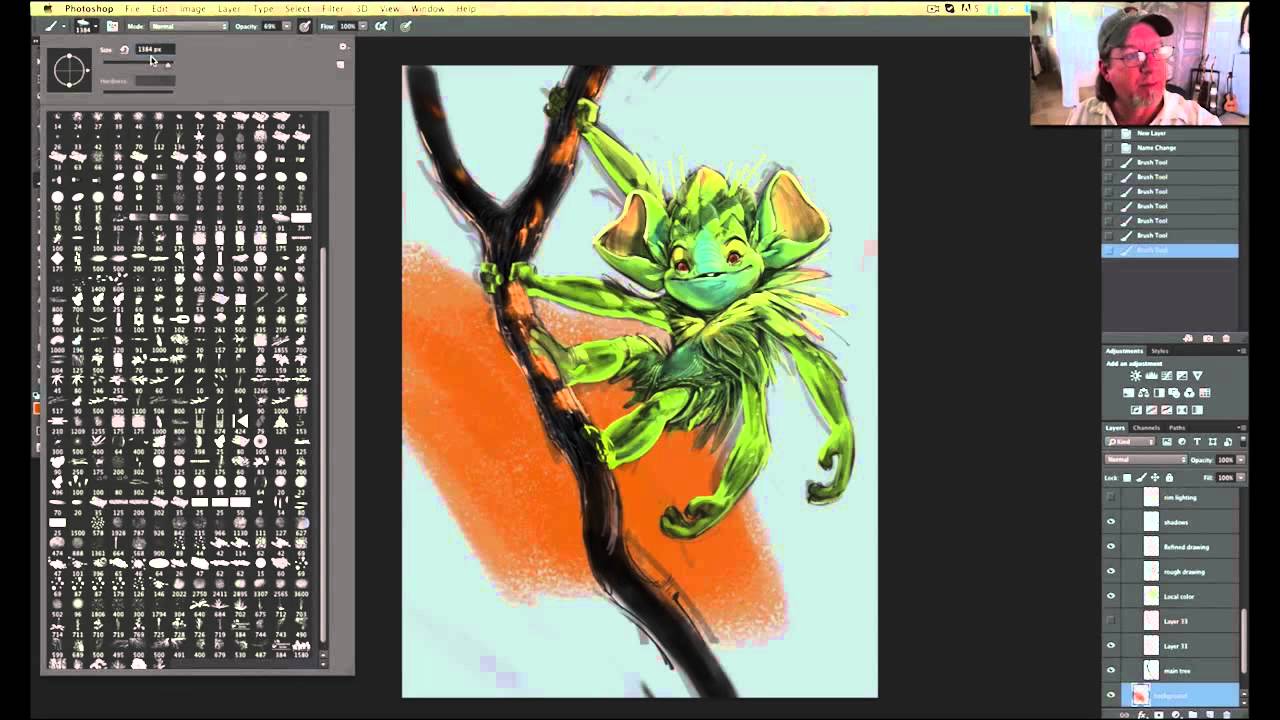
Task: Select highlighted Brush Tool history state
Action: pos(1170,250)
